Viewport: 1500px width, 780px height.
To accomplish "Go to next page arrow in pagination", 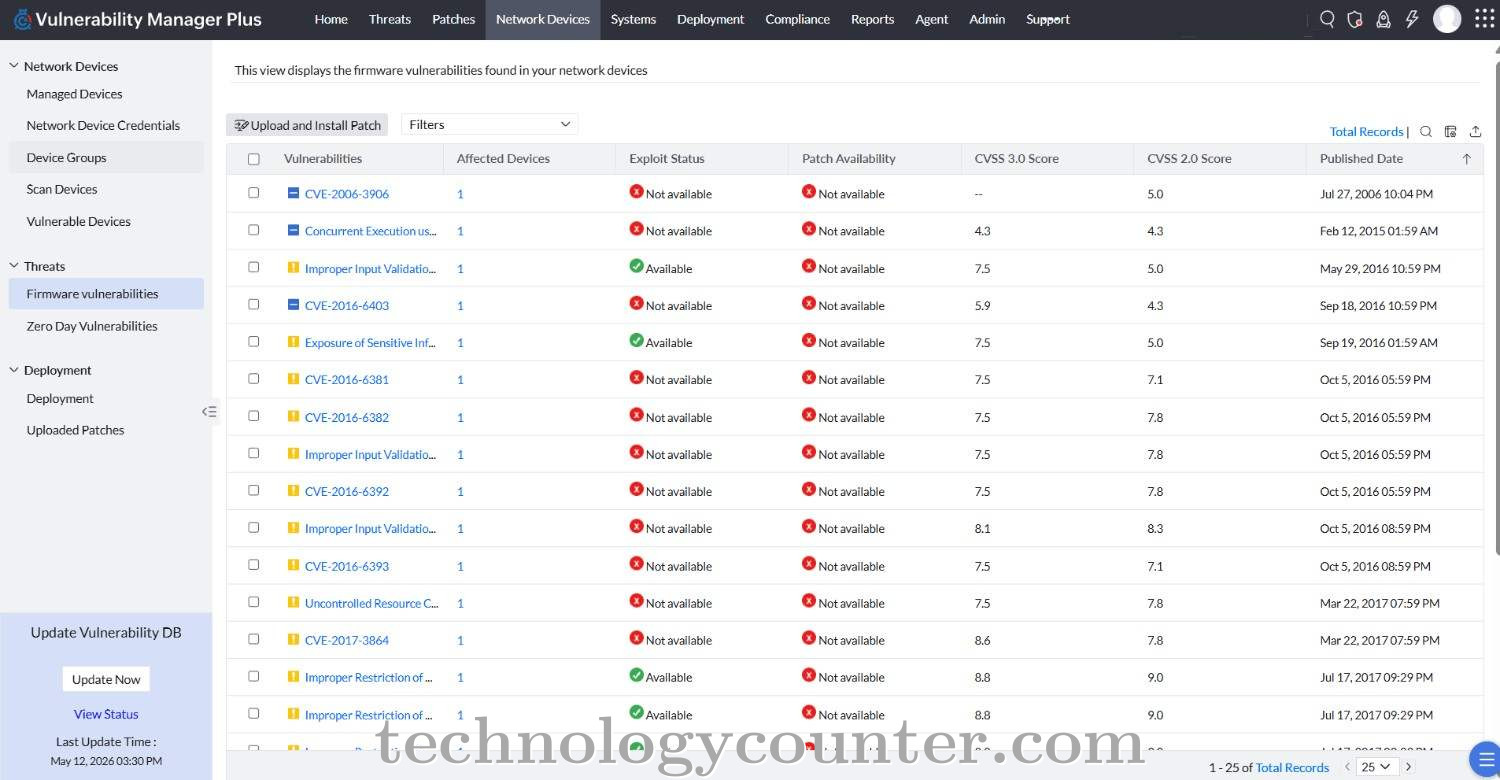I will coord(1409,767).
